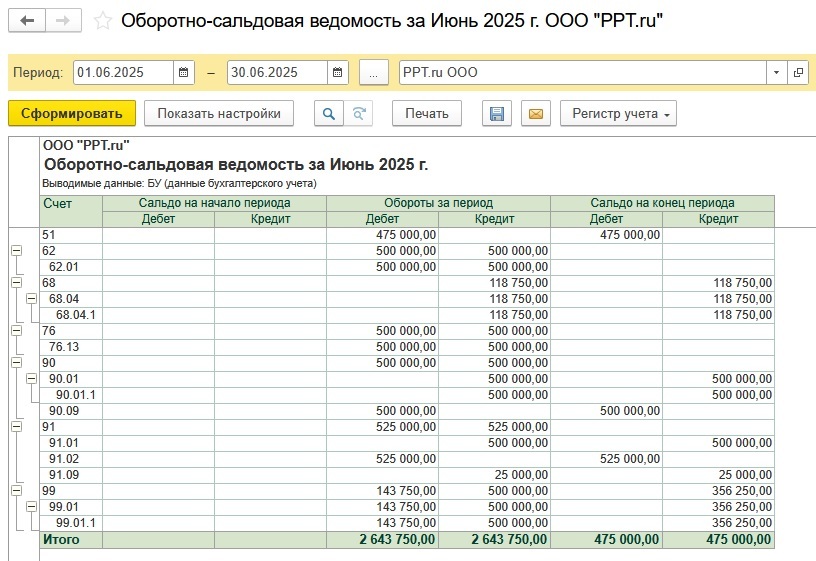Viewport: 816px width, 561px height.
Task: Collapse account 76 group
Action: [17, 330]
